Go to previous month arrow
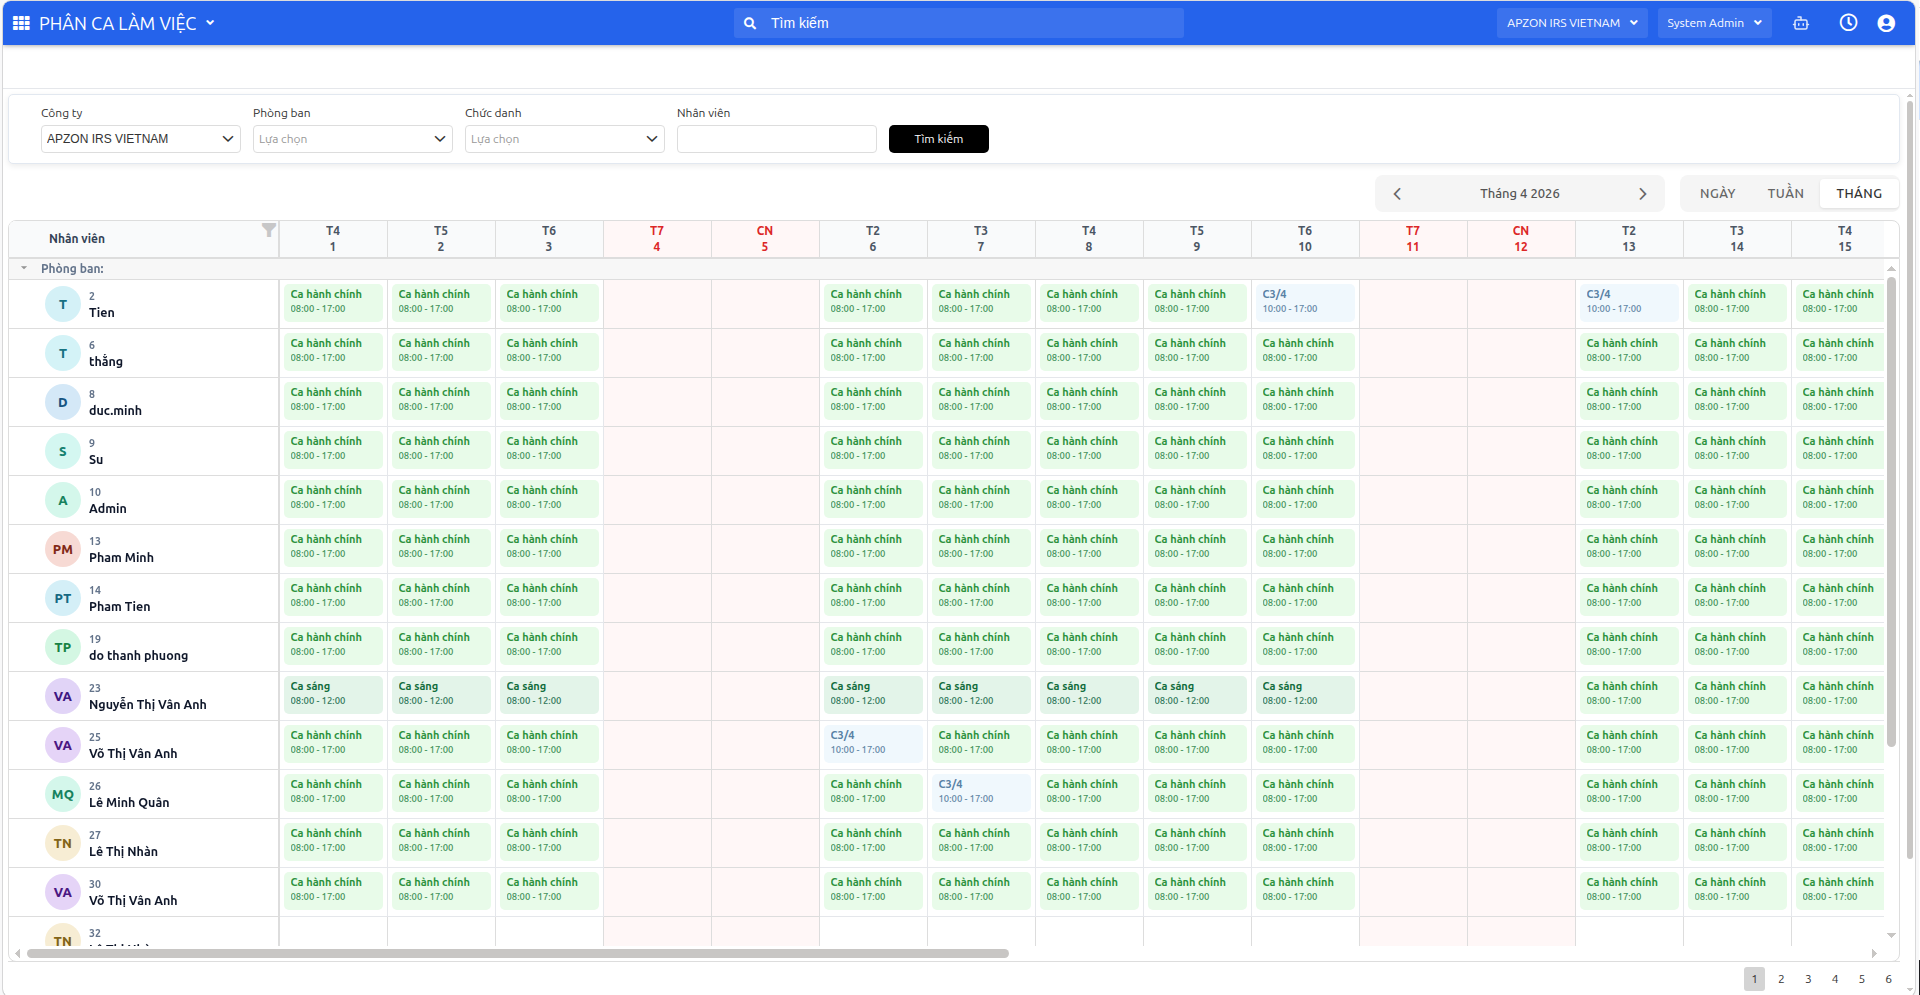The width and height of the screenshot is (1920, 995). (1397, 194)
